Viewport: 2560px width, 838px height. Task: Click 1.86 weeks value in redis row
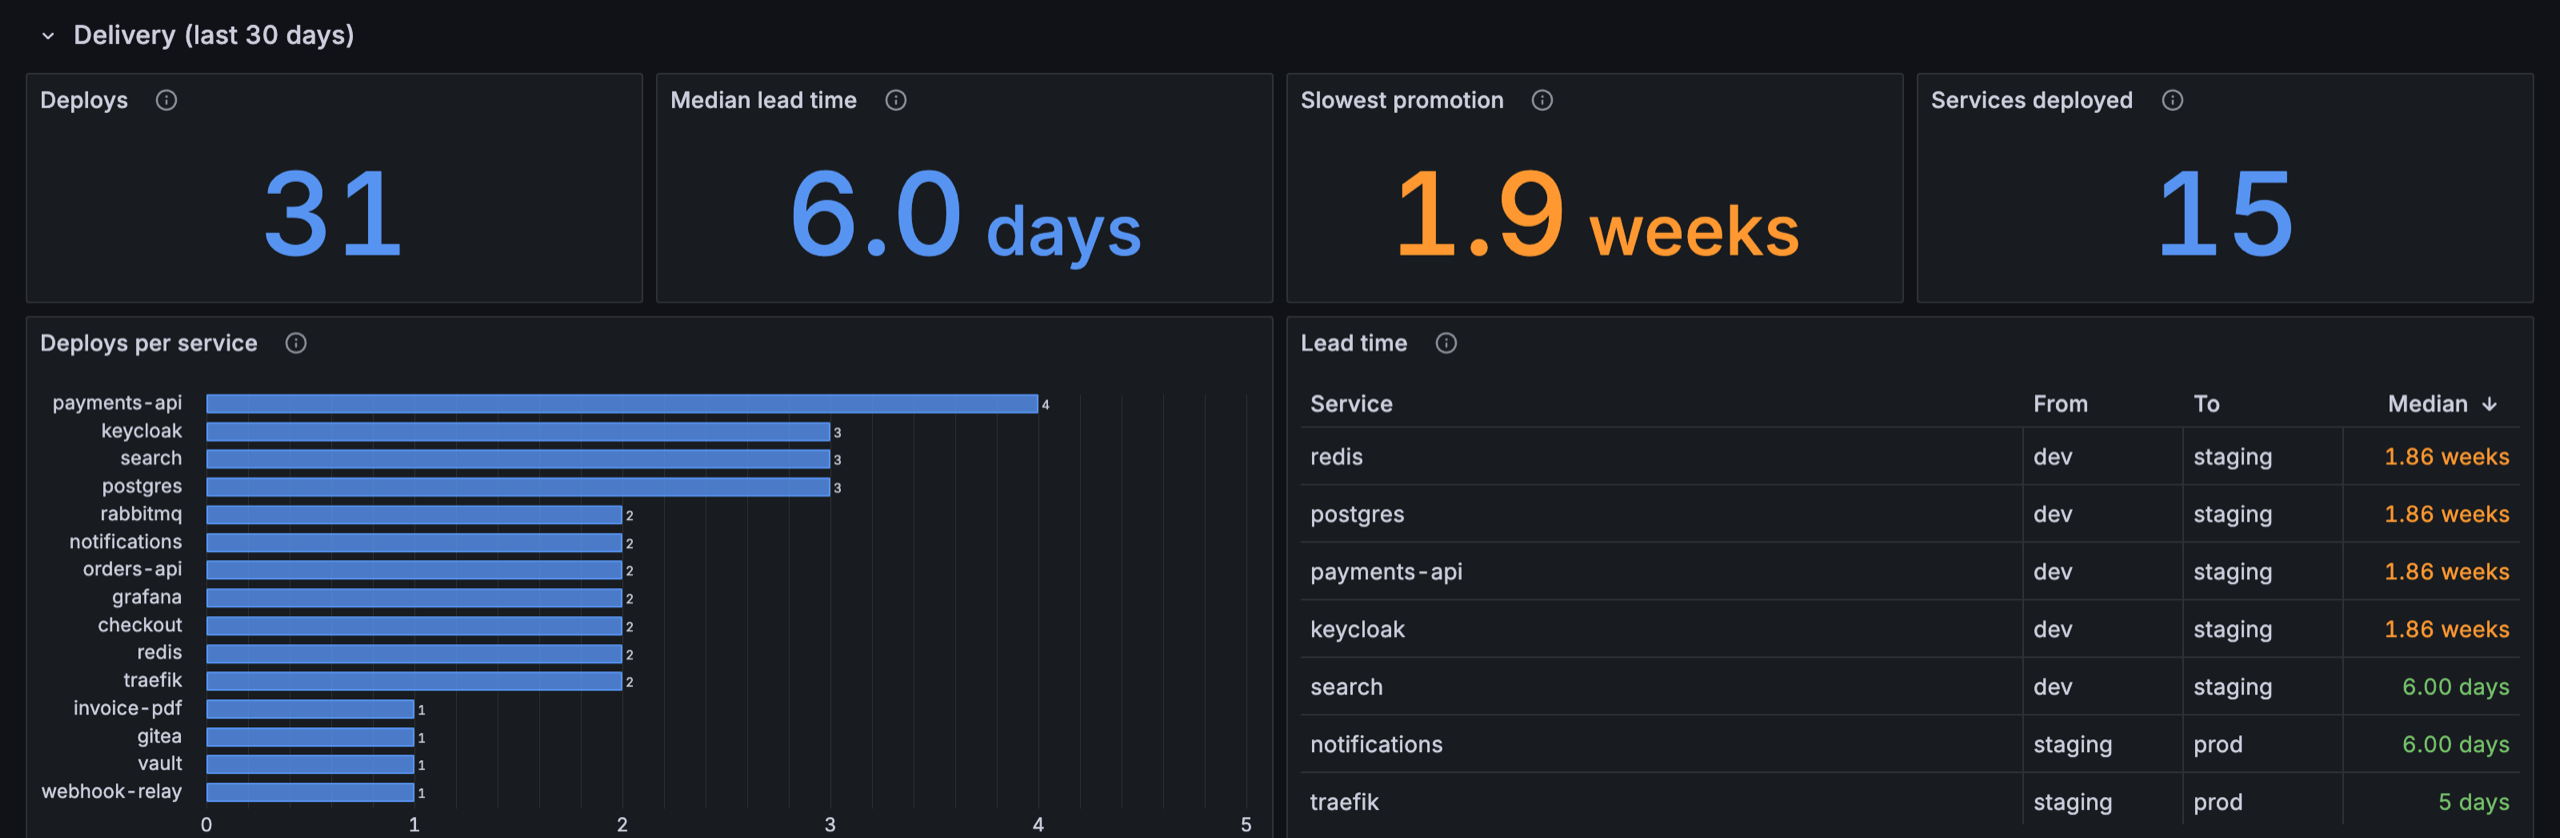(2446, 457)
